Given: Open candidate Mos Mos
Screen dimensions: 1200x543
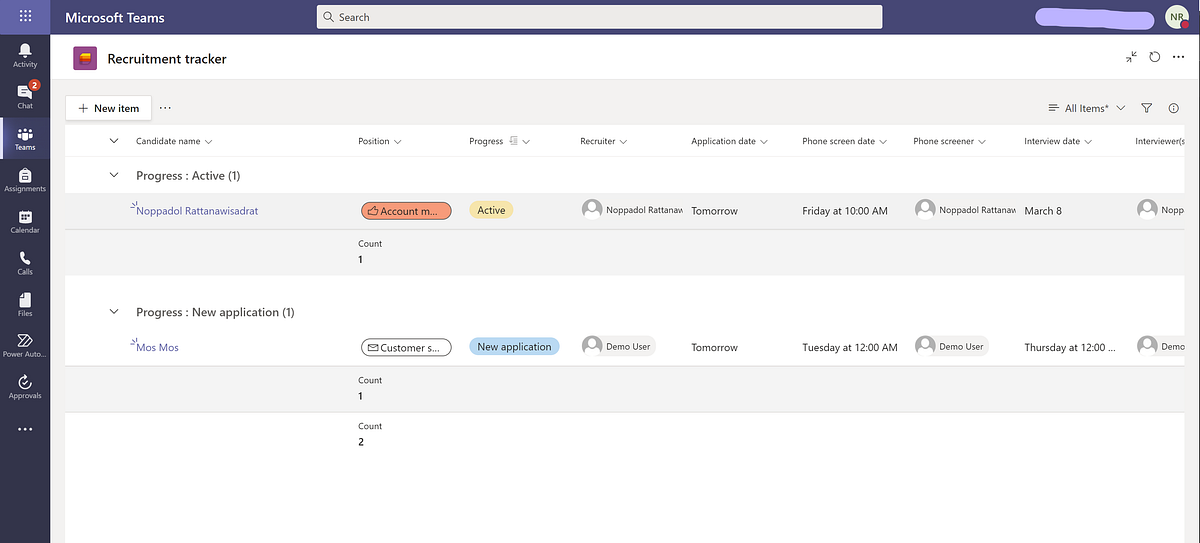Looking at the screenshot, I should point(157,348).
